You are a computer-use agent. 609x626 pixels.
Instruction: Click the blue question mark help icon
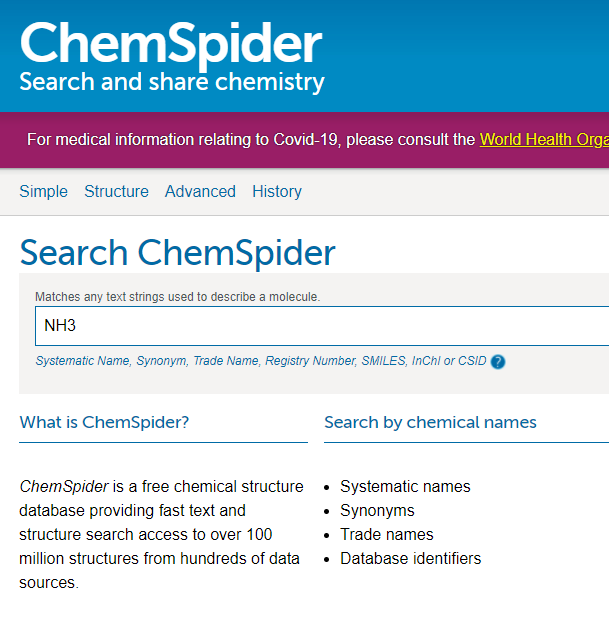point(498,362)
